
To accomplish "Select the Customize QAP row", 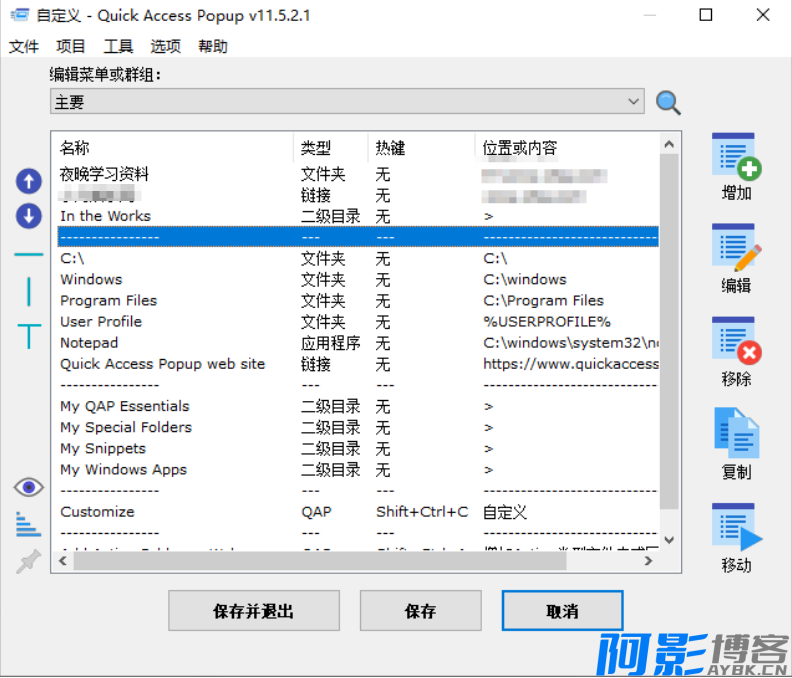I will (x=358, y=512).
